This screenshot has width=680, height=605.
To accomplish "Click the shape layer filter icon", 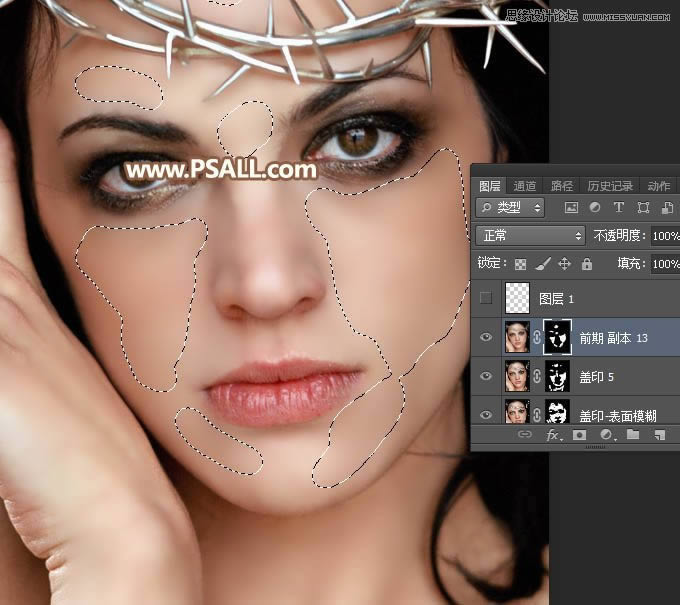I will (642, 208).
